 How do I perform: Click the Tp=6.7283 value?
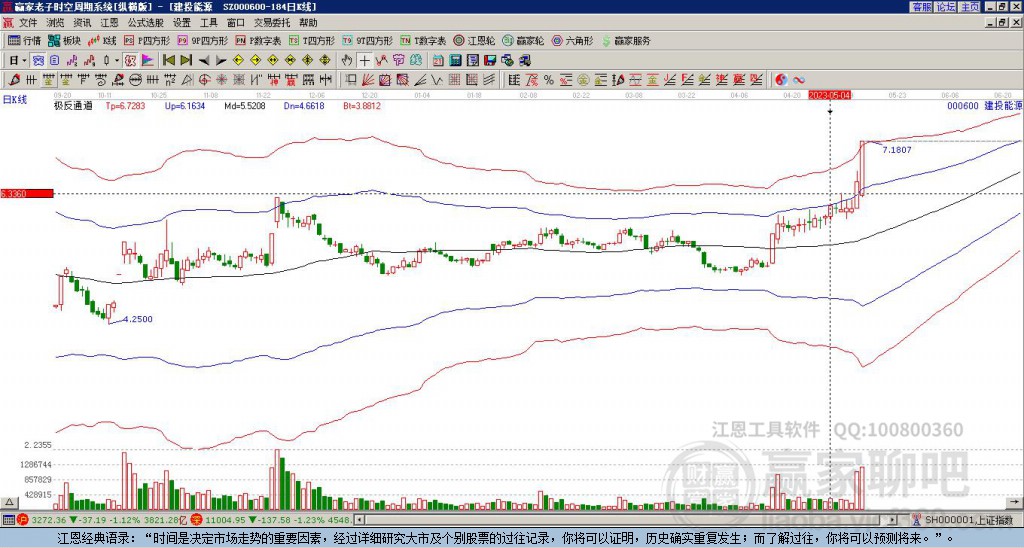click(x=124, y=106)
